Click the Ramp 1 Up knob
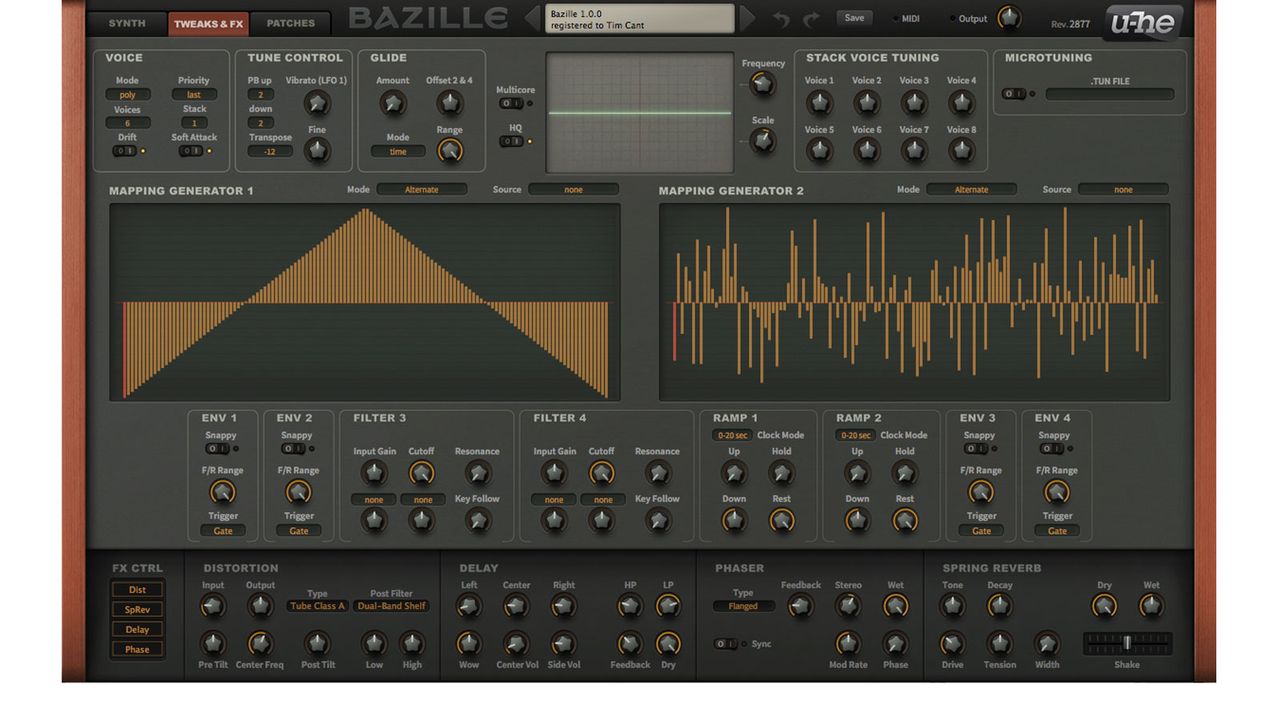The image size is (1280, 720). pos(734,473)
